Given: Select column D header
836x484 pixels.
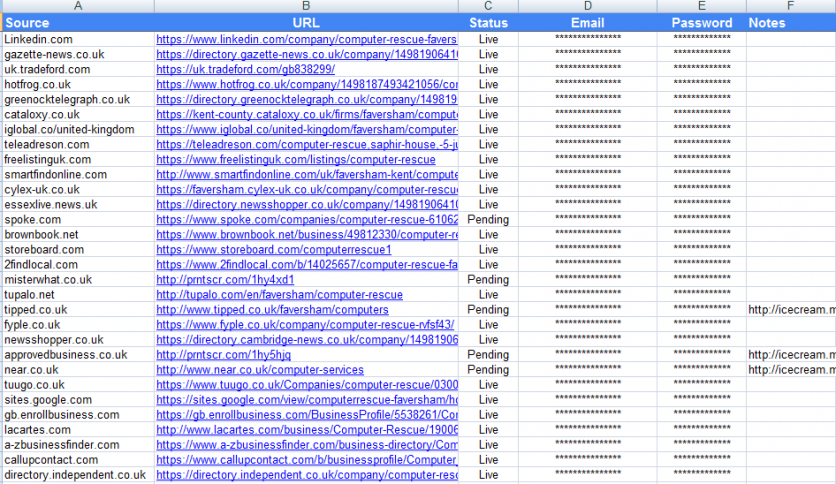Looking at the screenshot, I should pyautogui.click(x=588, y=6).
